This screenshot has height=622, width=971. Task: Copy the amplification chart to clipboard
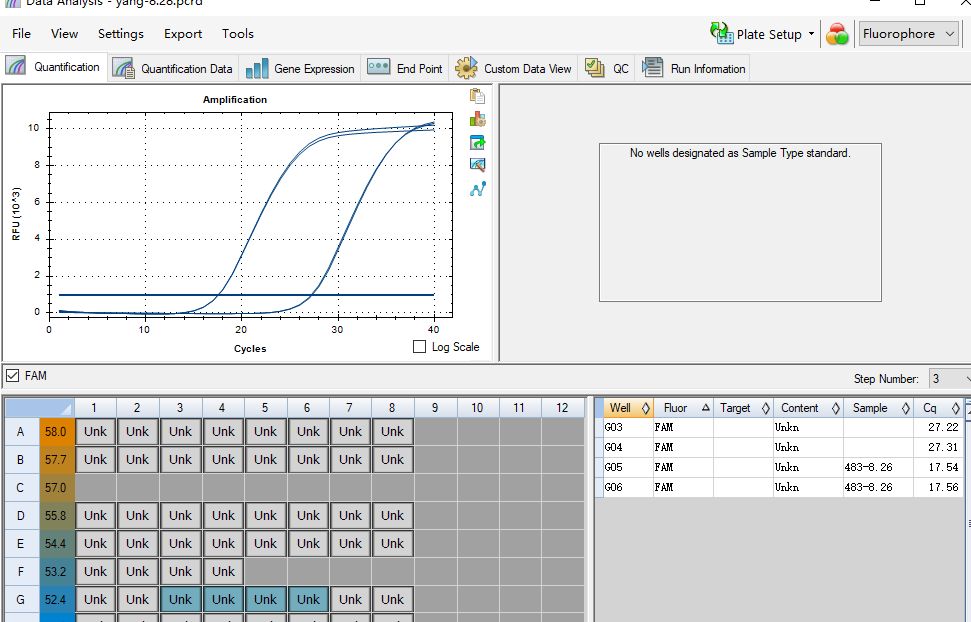(477, 96)
